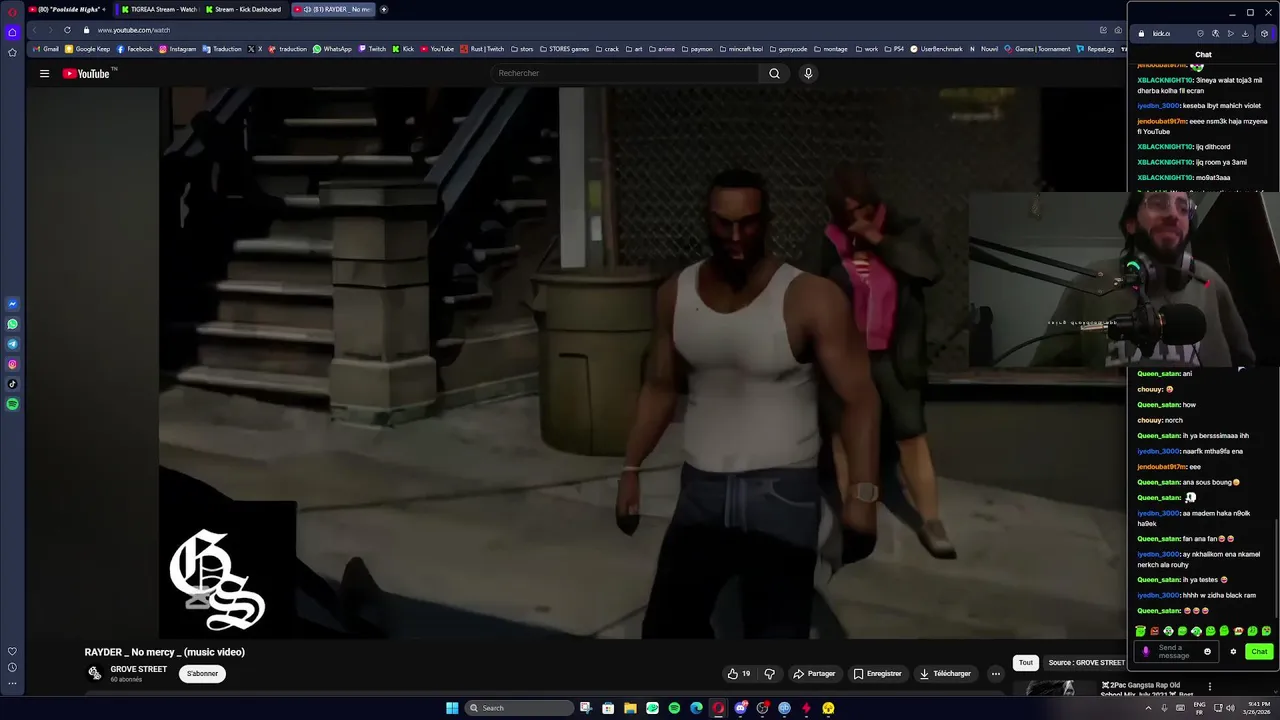Open Opera sidebar Spotify icon
This screenshot has height=720, width=1280.
[12, 404]
